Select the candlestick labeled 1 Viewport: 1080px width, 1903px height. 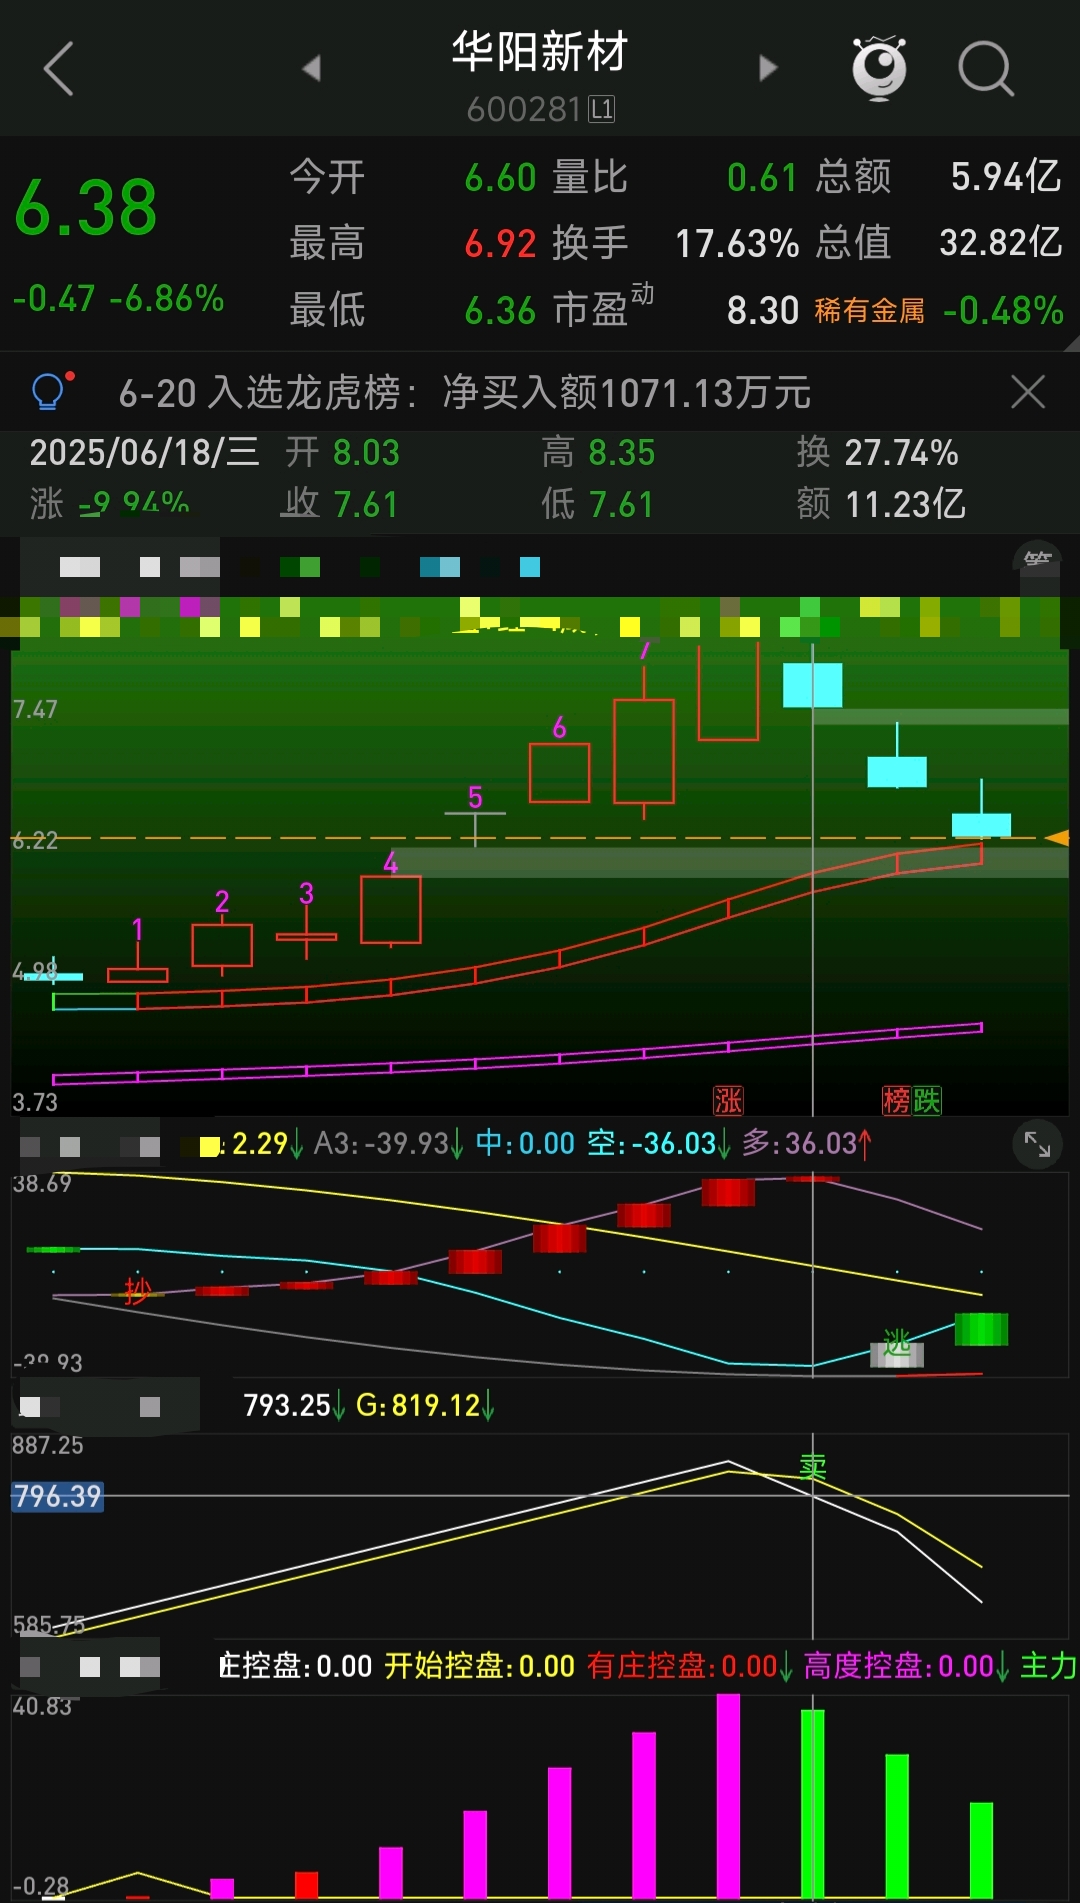point(137,974)
